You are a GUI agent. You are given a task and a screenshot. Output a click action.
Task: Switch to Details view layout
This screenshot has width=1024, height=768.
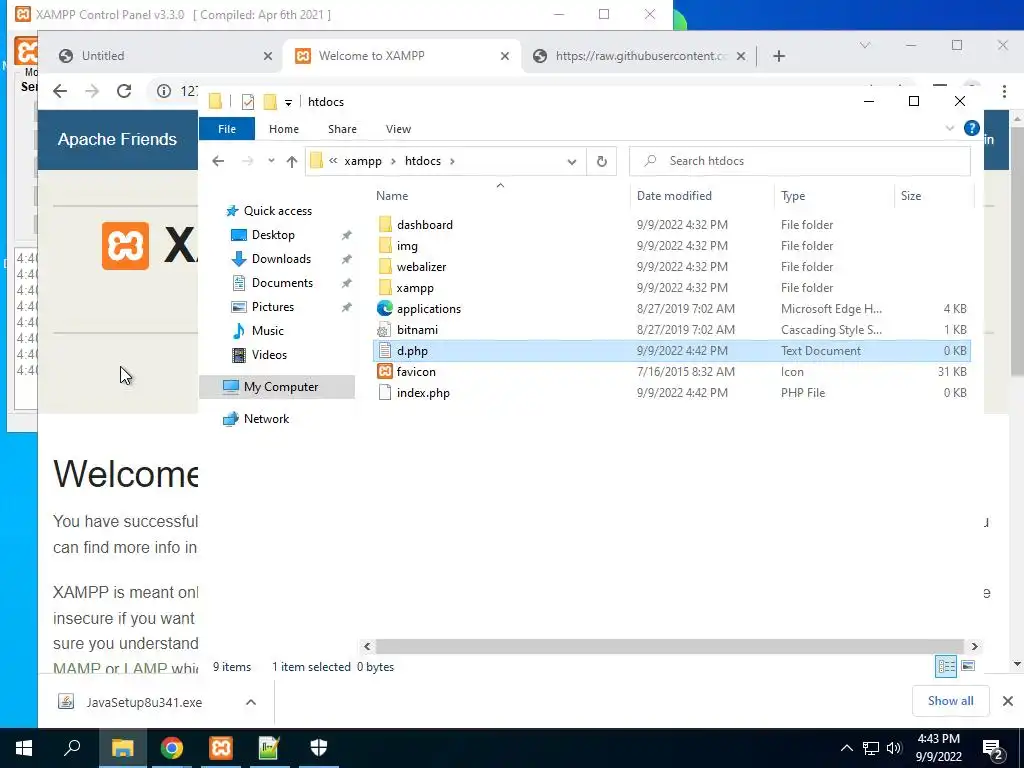coord(946,666)
